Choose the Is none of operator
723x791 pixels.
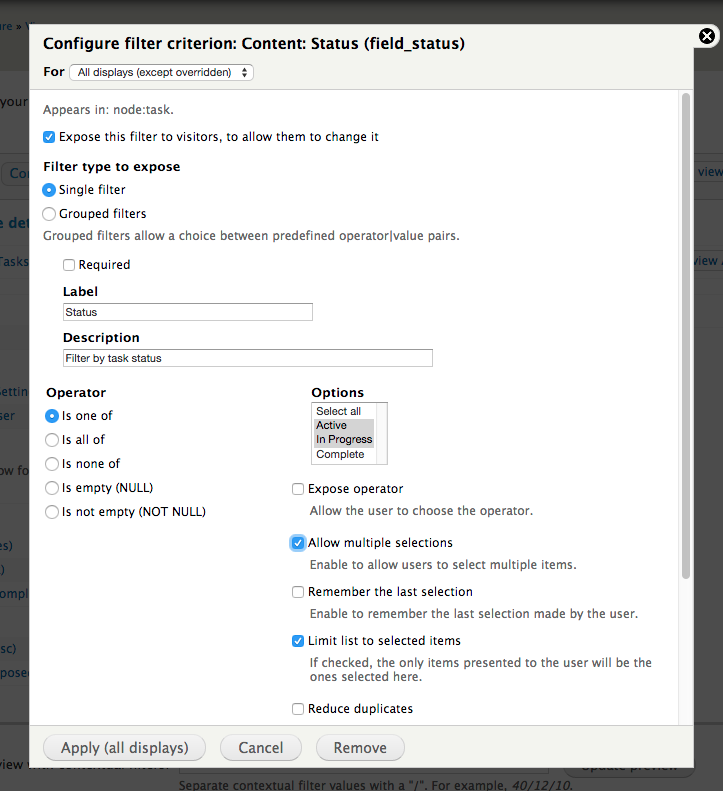coord(52,464)
